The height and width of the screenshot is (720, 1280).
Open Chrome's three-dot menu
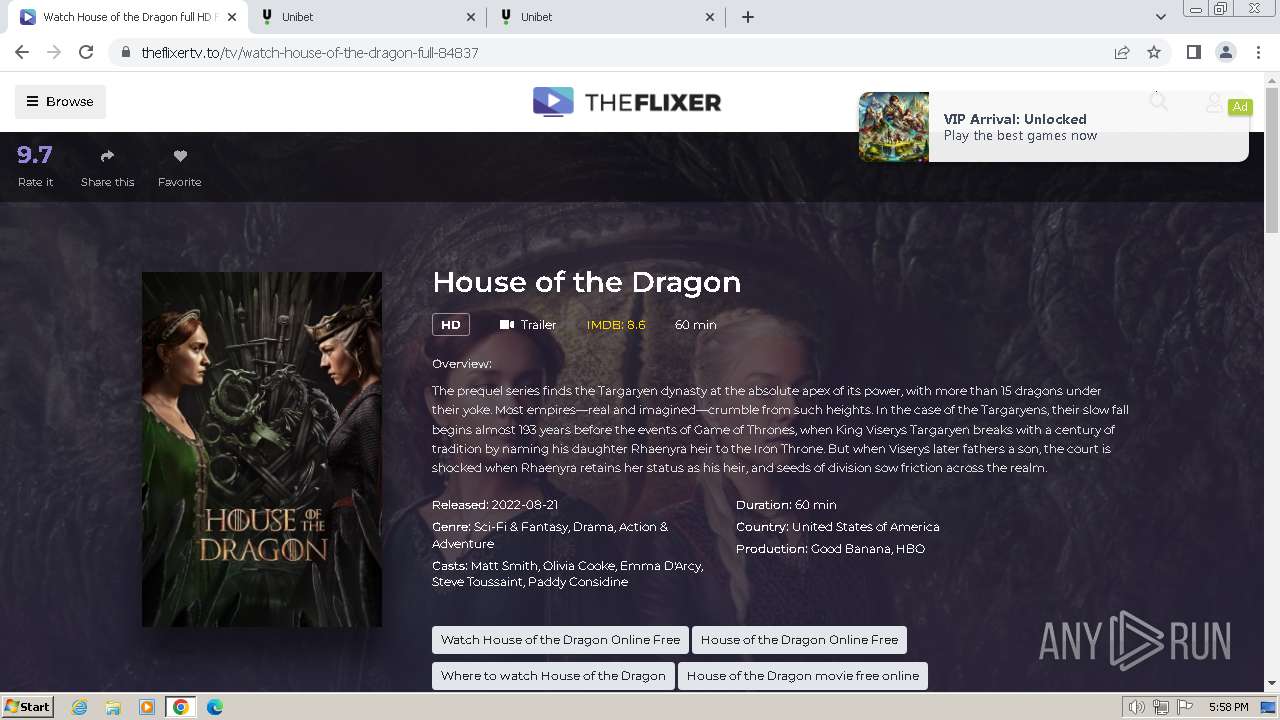(1257, 52)
